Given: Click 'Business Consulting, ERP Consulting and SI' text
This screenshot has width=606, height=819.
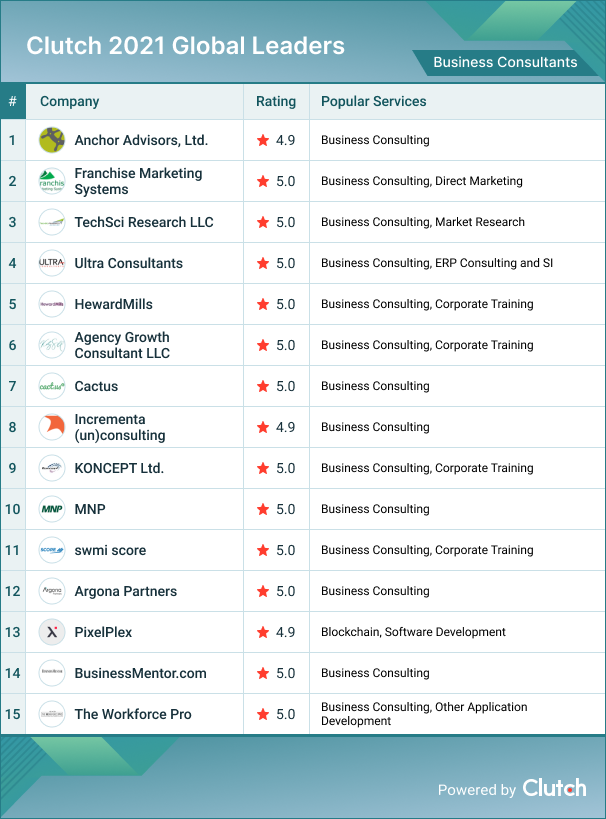Looking at the screenshot, I should click(x=437, y=263).
